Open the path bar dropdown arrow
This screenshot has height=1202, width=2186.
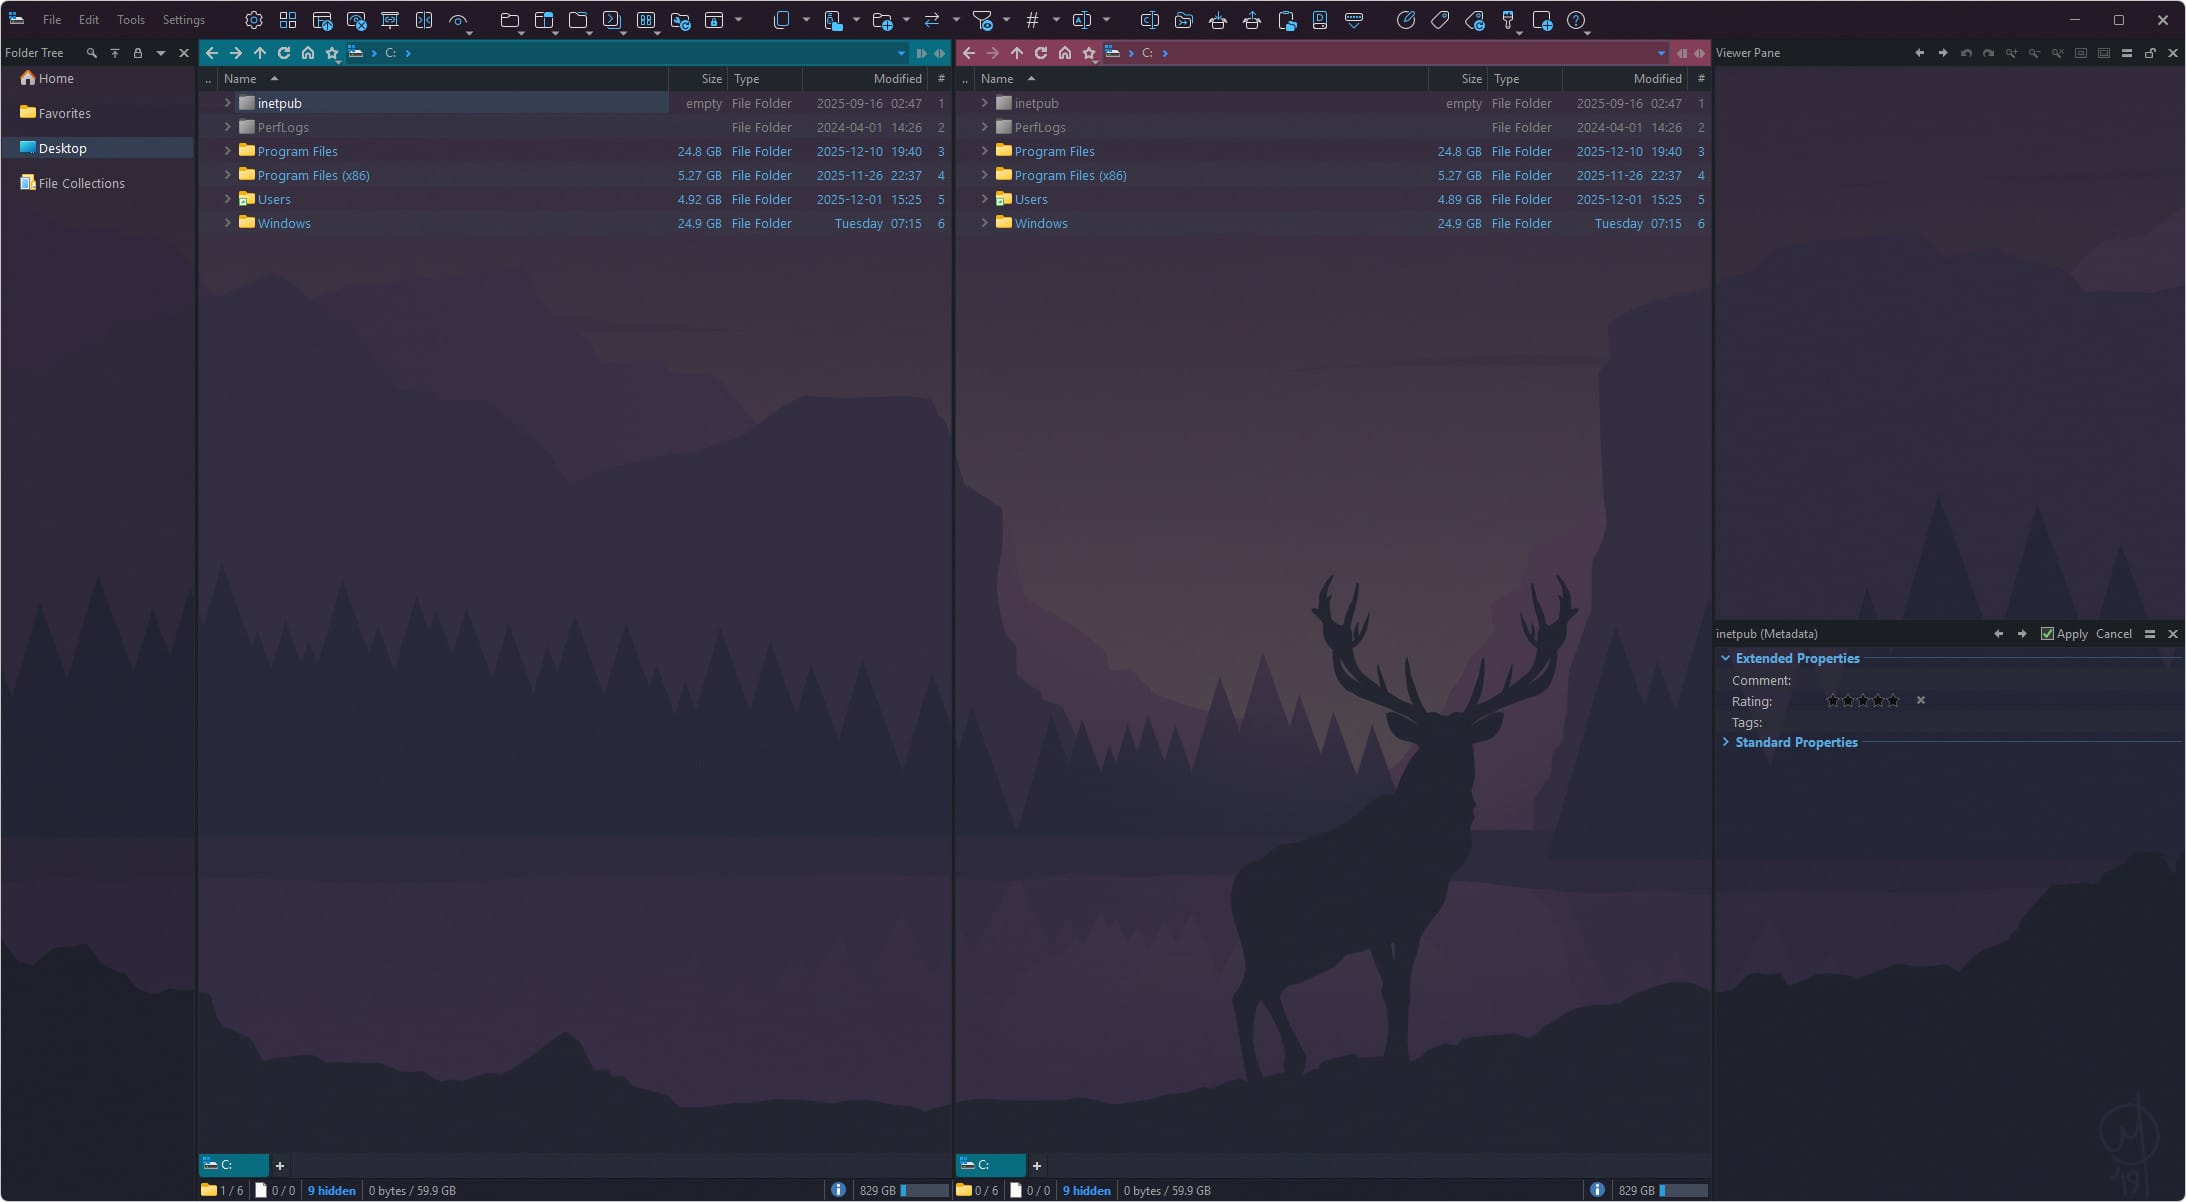click(899, 53)
